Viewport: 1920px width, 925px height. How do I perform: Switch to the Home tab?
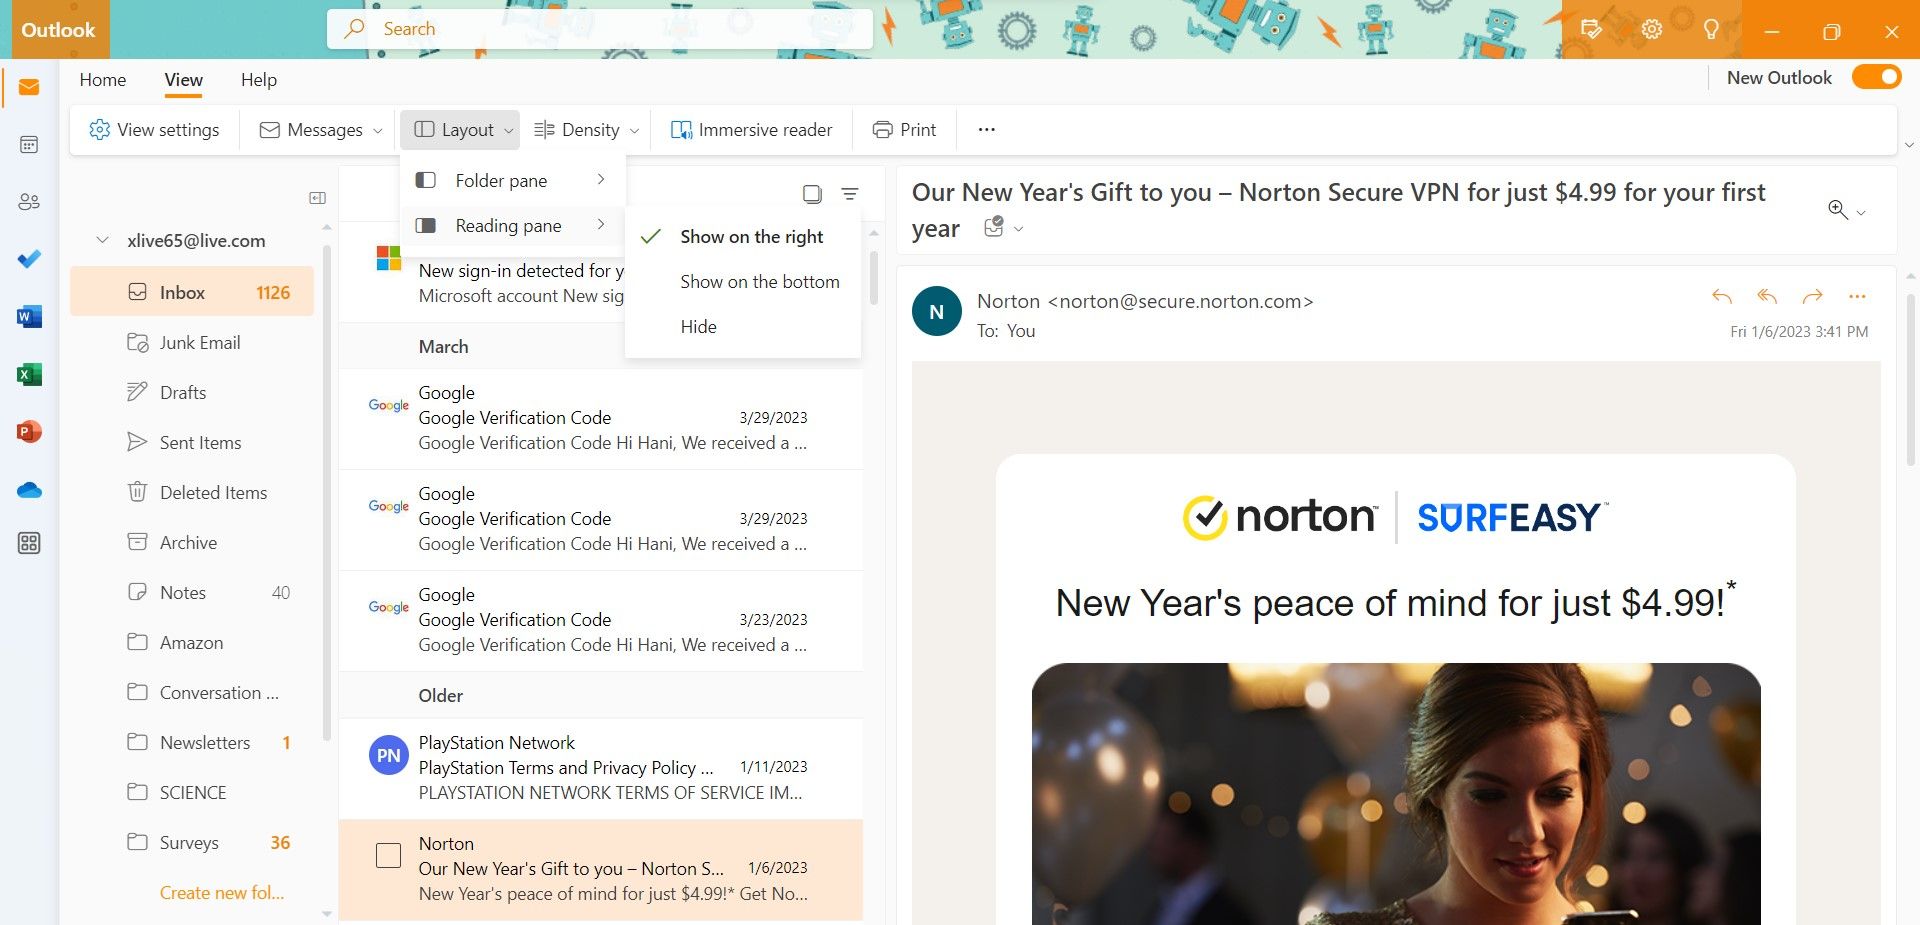(103, 80)
